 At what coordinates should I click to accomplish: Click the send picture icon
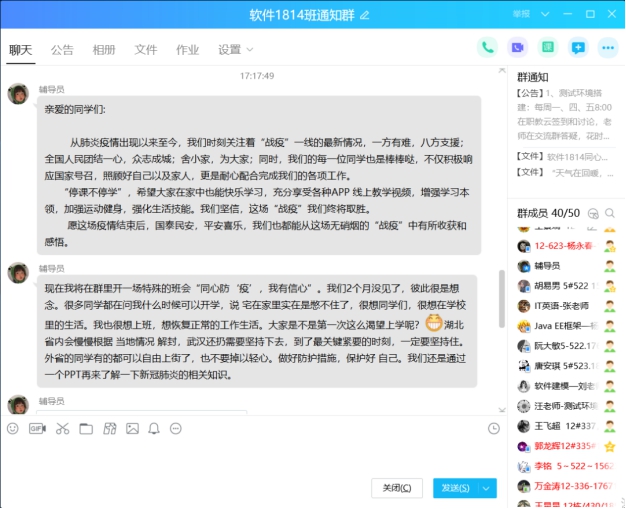(x=132, y=428)
